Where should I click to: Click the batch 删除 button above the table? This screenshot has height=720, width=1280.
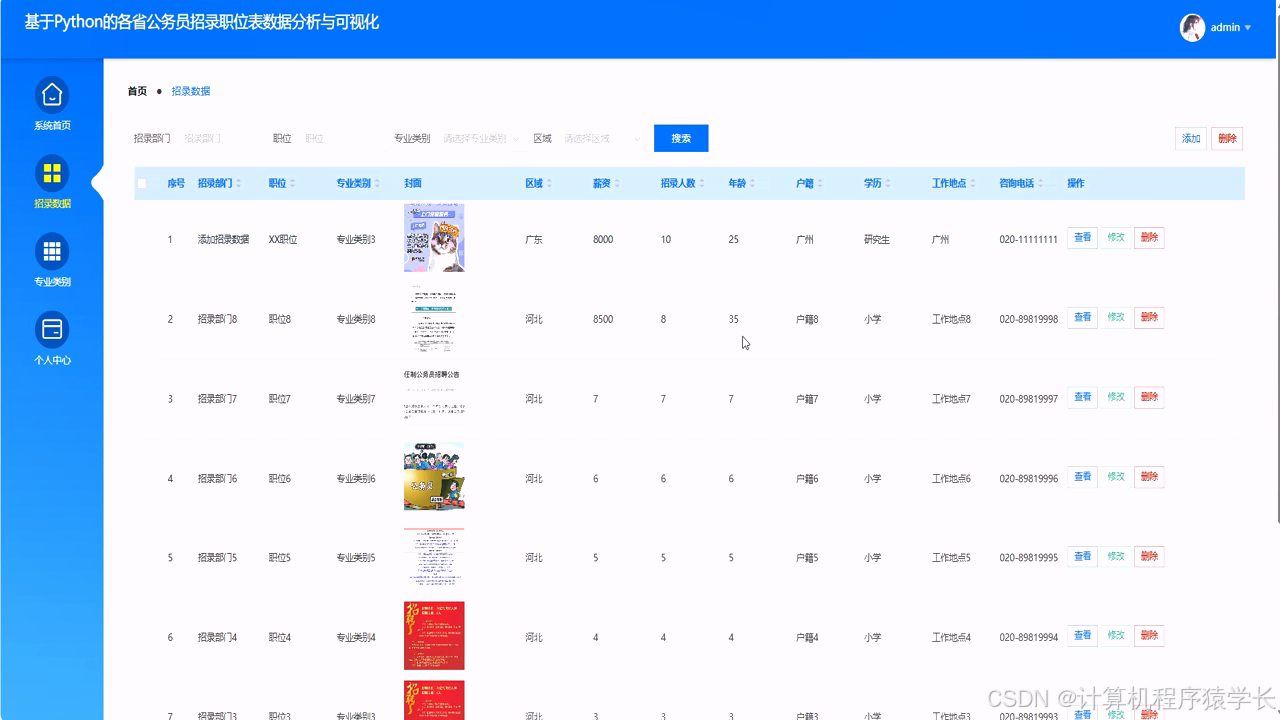1227,139
